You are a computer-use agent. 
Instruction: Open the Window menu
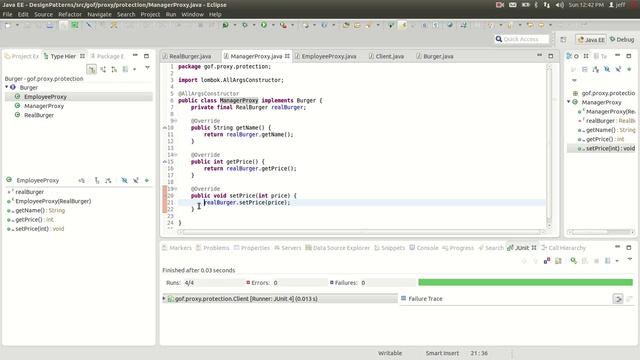(192, 14)
